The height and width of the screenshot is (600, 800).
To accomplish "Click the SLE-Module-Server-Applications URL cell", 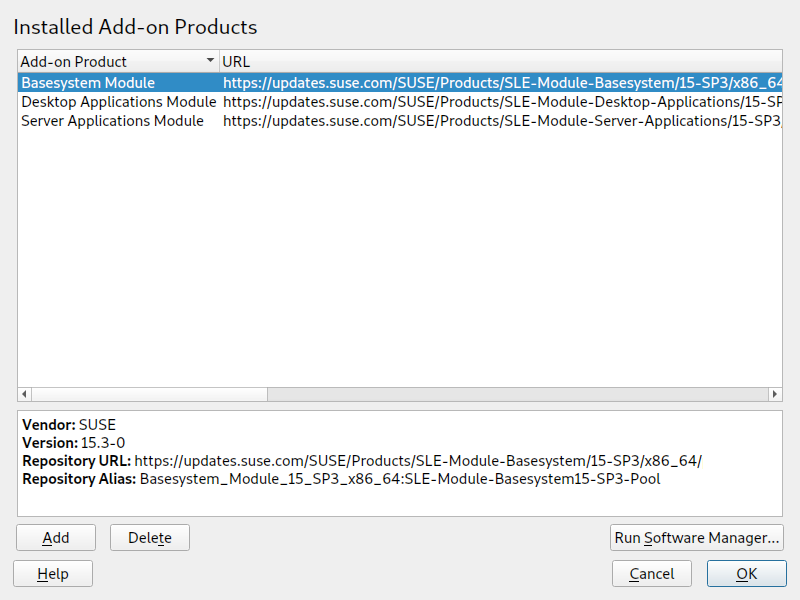I will click(x=500, y=121).
